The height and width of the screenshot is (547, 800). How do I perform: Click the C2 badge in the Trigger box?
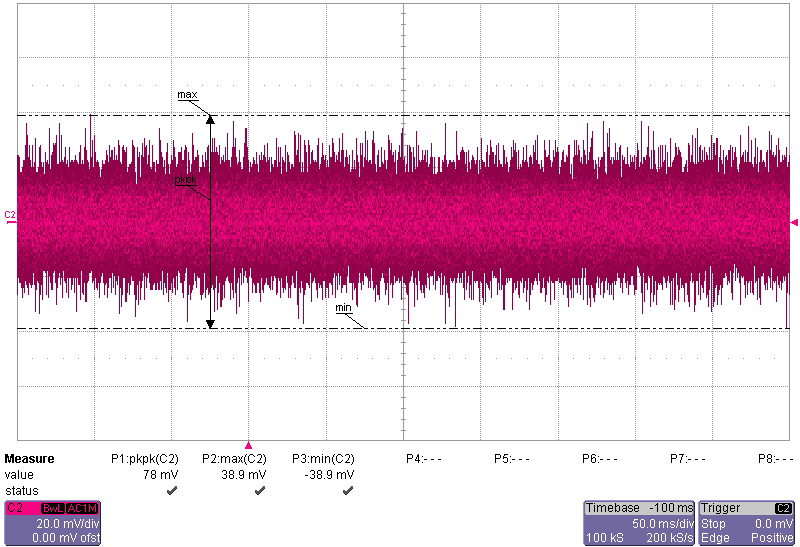pos(783,508)
